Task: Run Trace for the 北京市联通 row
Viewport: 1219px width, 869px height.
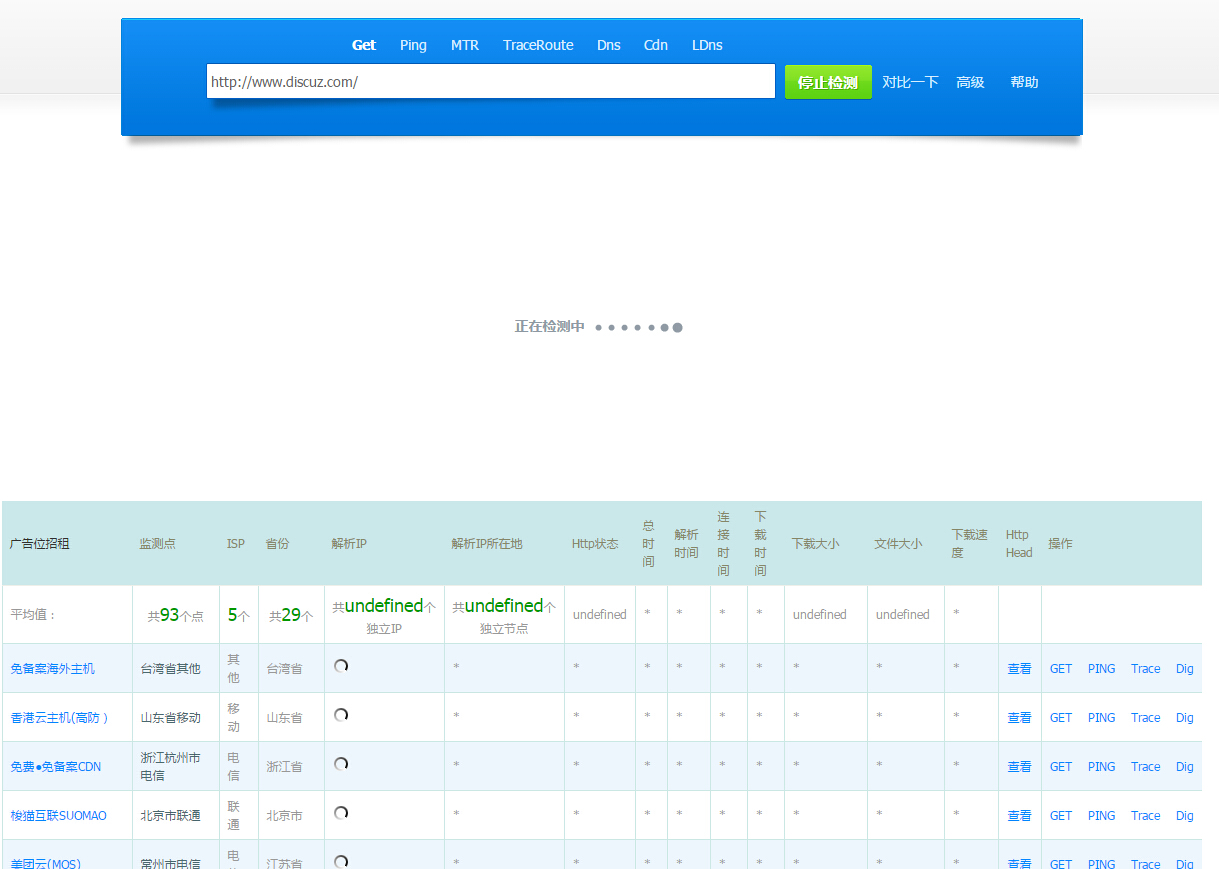Action: pos(1145,816)
